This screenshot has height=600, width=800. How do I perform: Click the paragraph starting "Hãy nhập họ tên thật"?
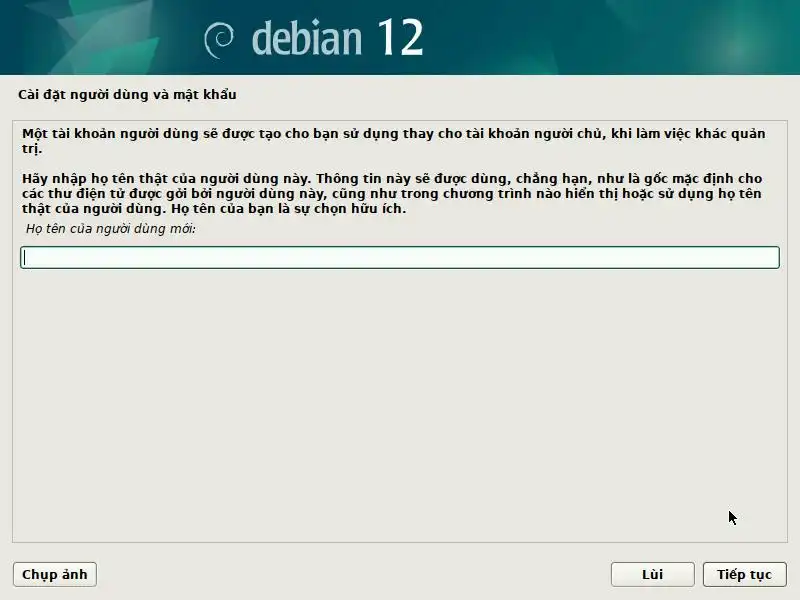coord(392,193)
